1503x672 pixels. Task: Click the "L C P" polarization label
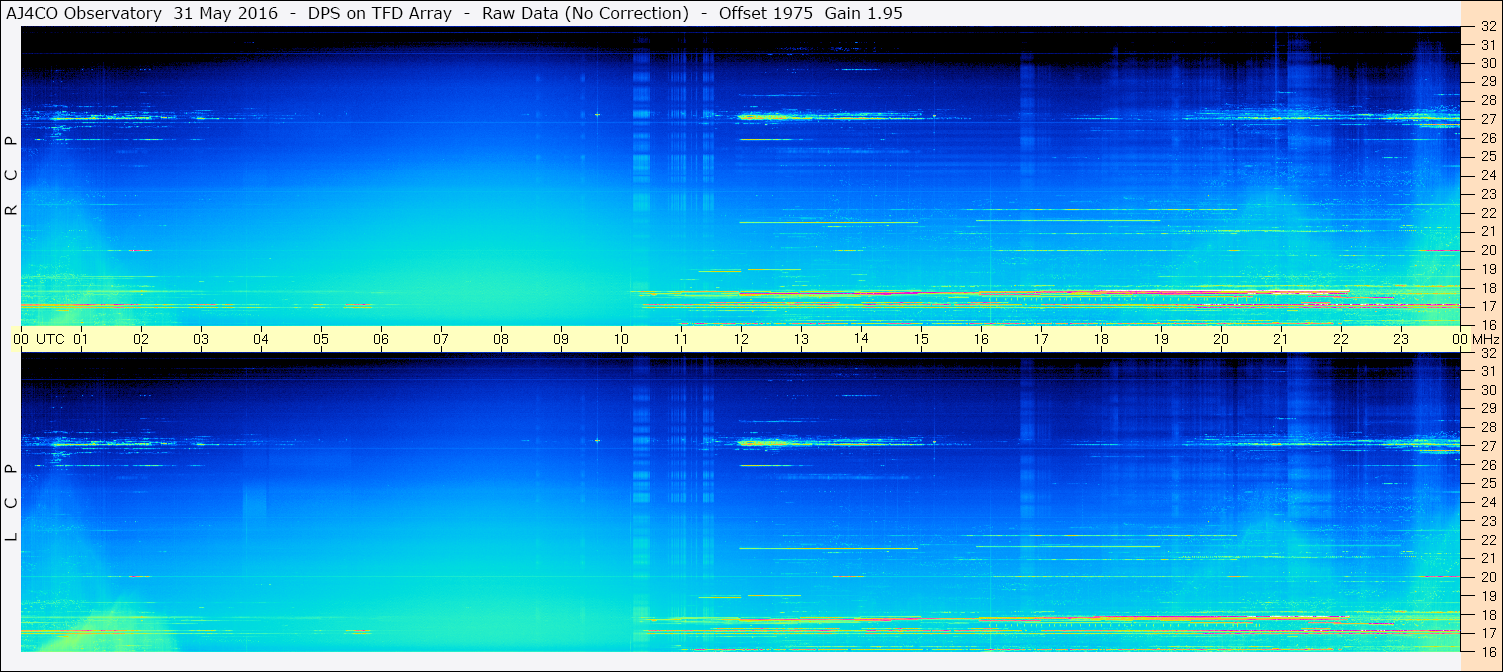coord(12,503)
